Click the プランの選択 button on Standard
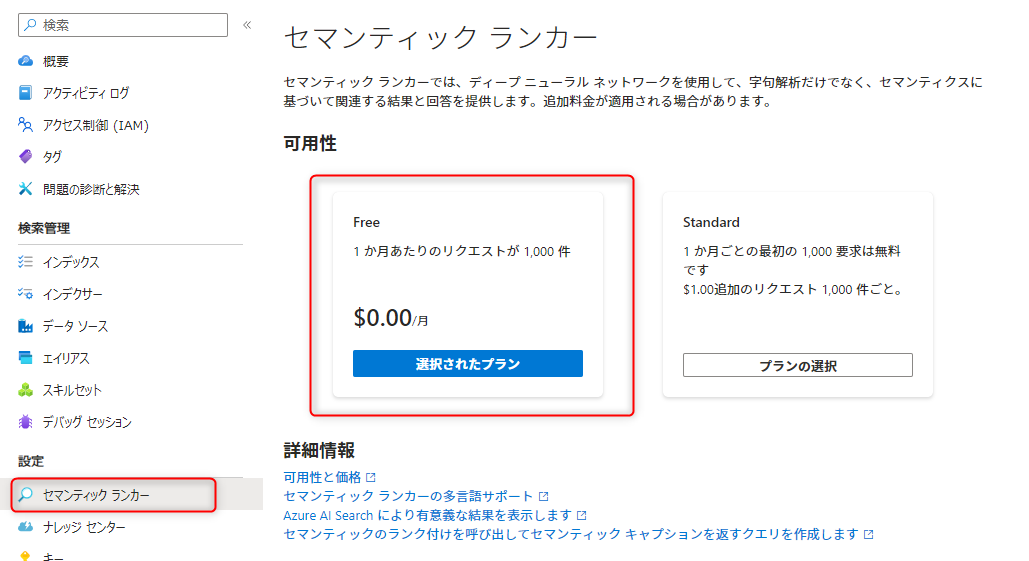The height and width of the screenshot is (561, 1029). (x=797, y=365)
